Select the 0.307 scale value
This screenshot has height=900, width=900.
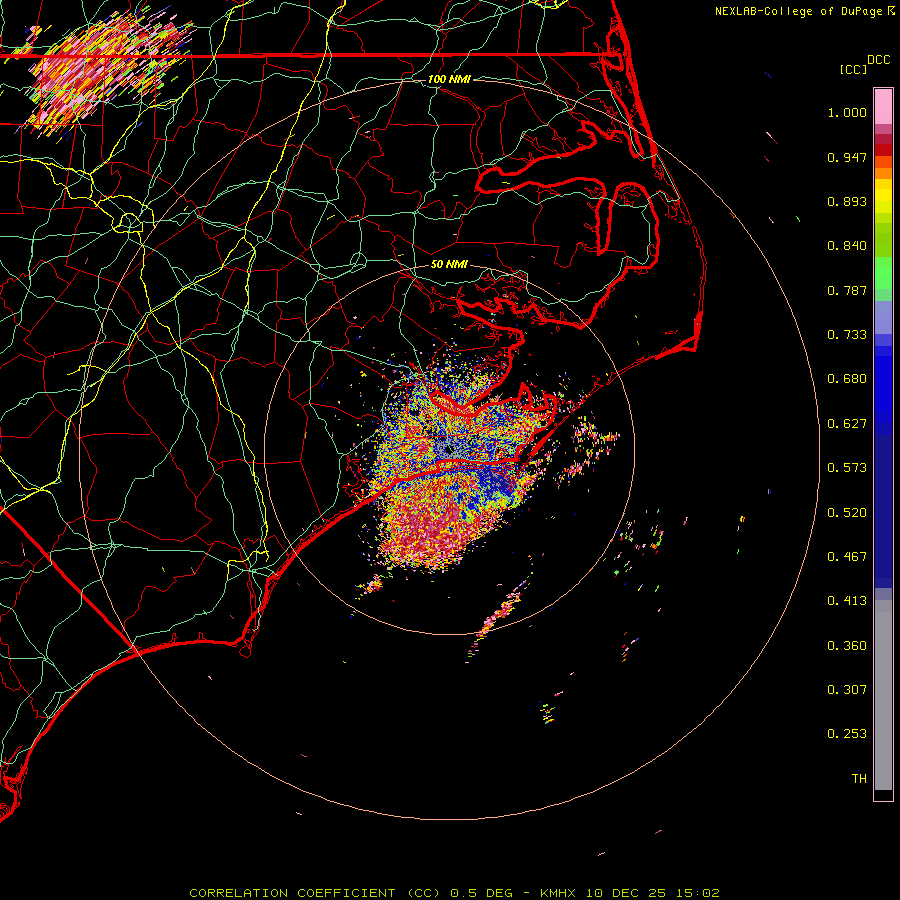tap(847, 690)
